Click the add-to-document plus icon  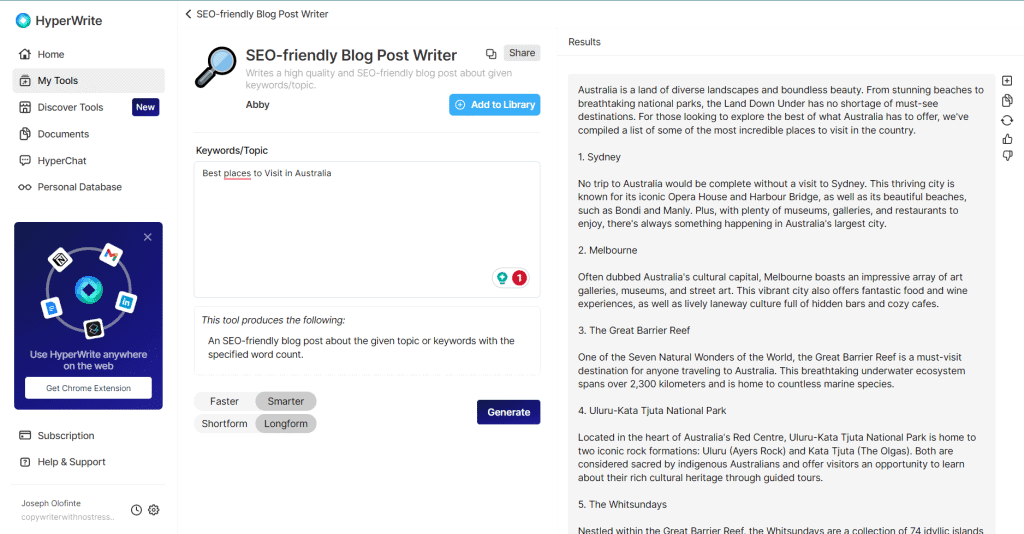[1007, 80]
